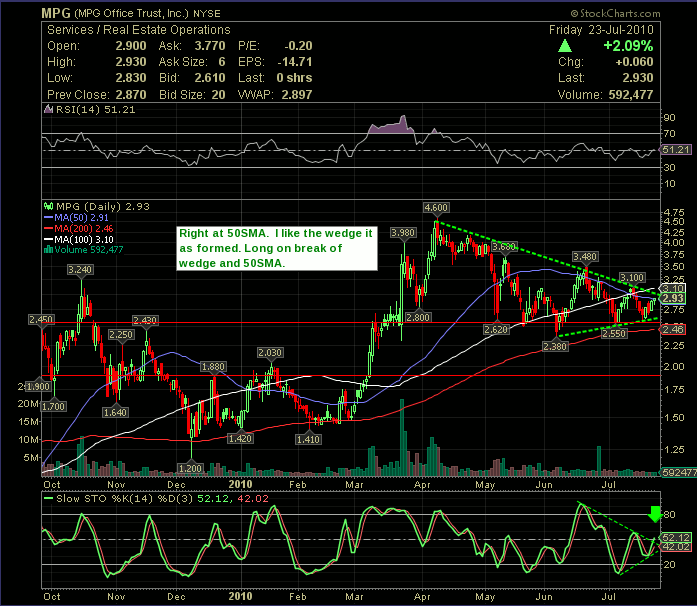Screen dimensions: 697x606
Task: Select the +2.09% percent change
Action: click(x=628, y=46)
